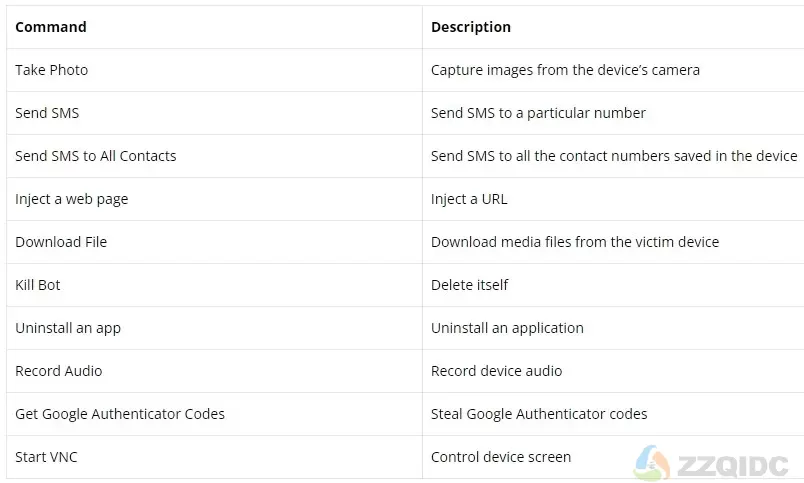The width and height of the screenshot is (804, 483).
Task: Select Get Google Authenticator Codes cell
Action: 214,415
